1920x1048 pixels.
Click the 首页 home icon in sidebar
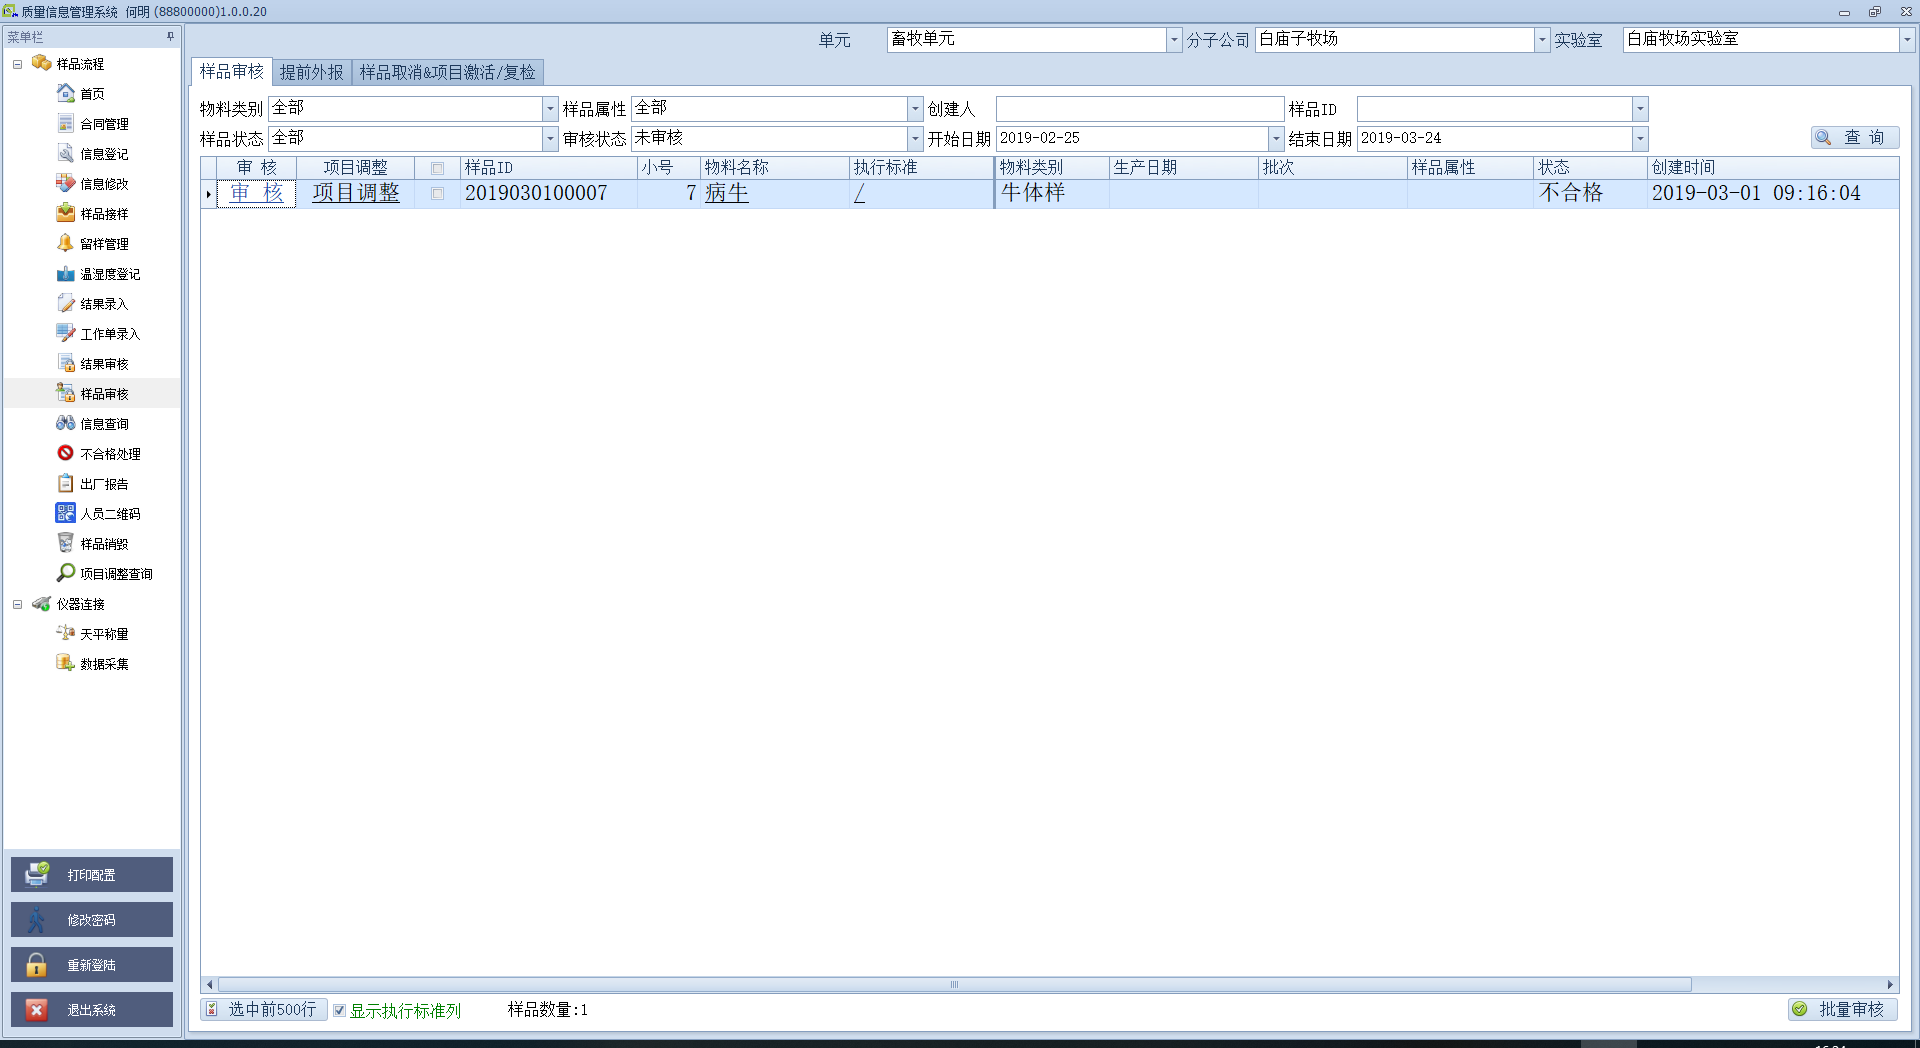pyautogui.click(x=66, y=93)
